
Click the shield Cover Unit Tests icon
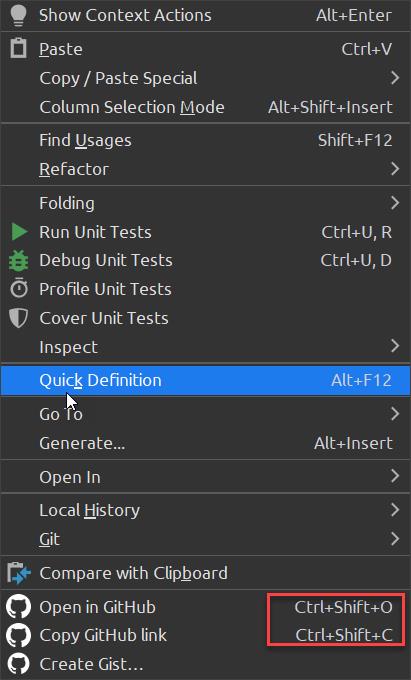[19, 318]
